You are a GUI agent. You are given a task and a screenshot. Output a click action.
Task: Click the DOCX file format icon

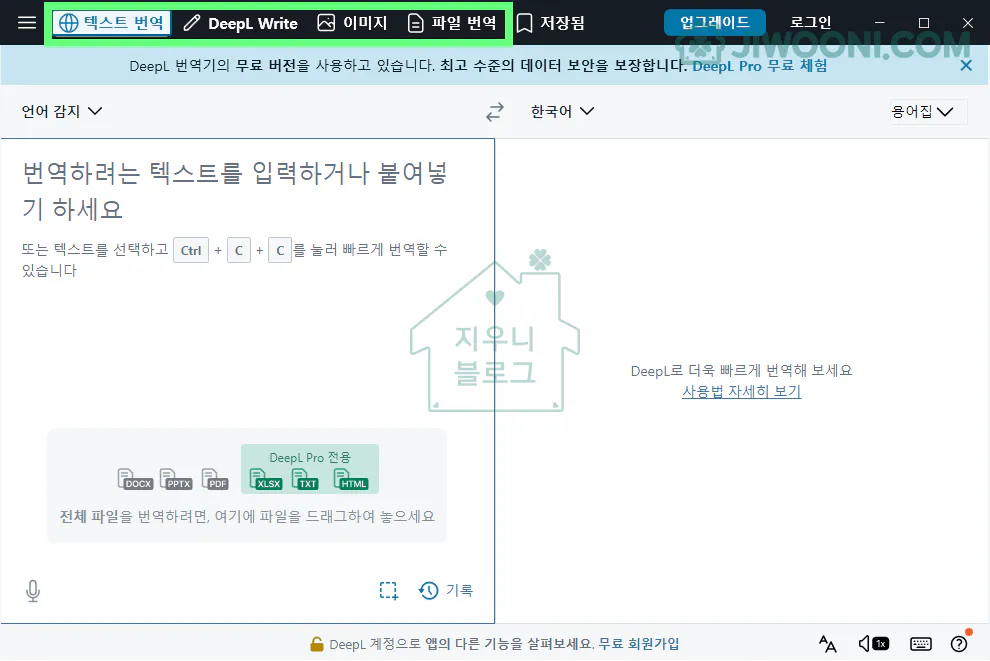[x=135, y=477]
